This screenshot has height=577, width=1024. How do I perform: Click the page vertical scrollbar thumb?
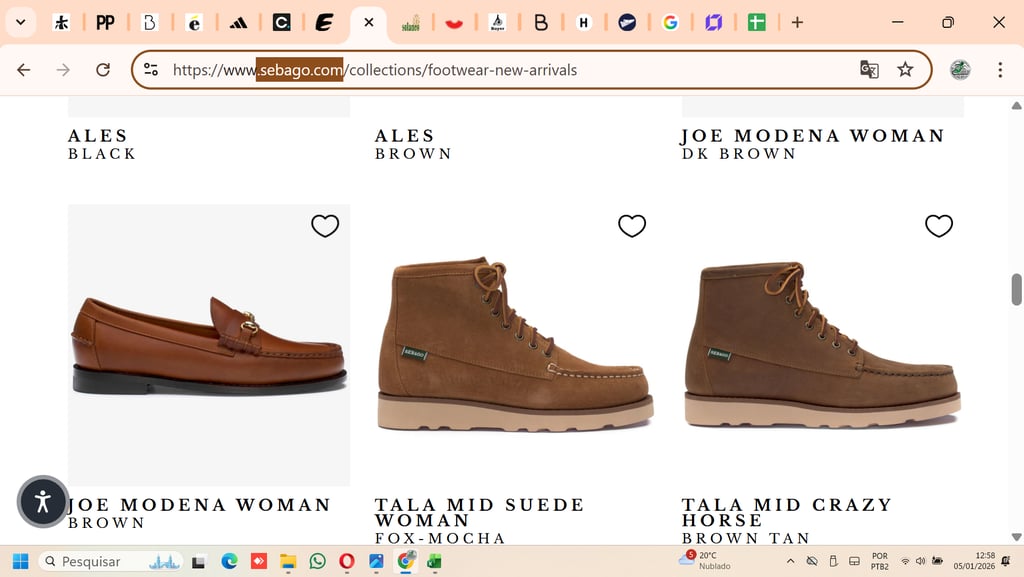[x=1016, y=290]
